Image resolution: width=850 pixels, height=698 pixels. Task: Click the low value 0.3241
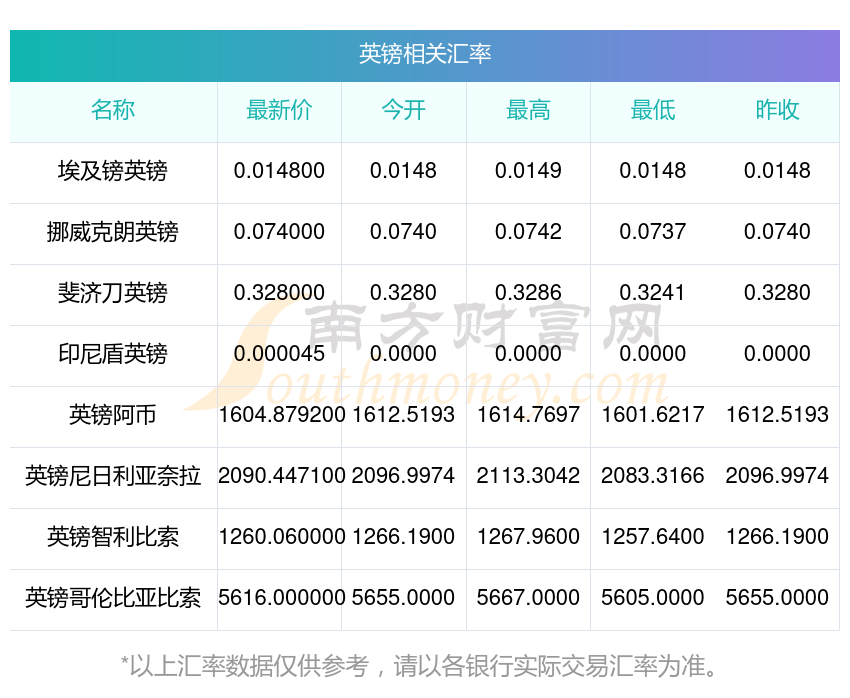[x=653, y=293]
